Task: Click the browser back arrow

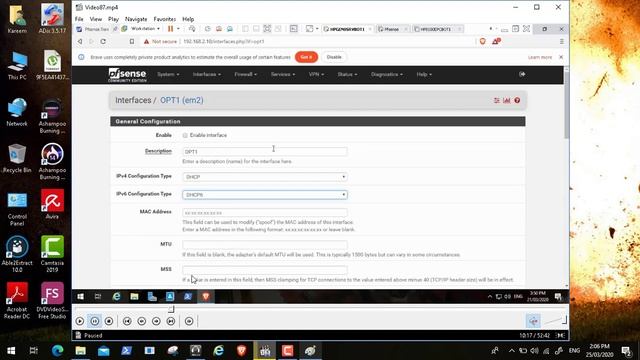Action: 80,42
